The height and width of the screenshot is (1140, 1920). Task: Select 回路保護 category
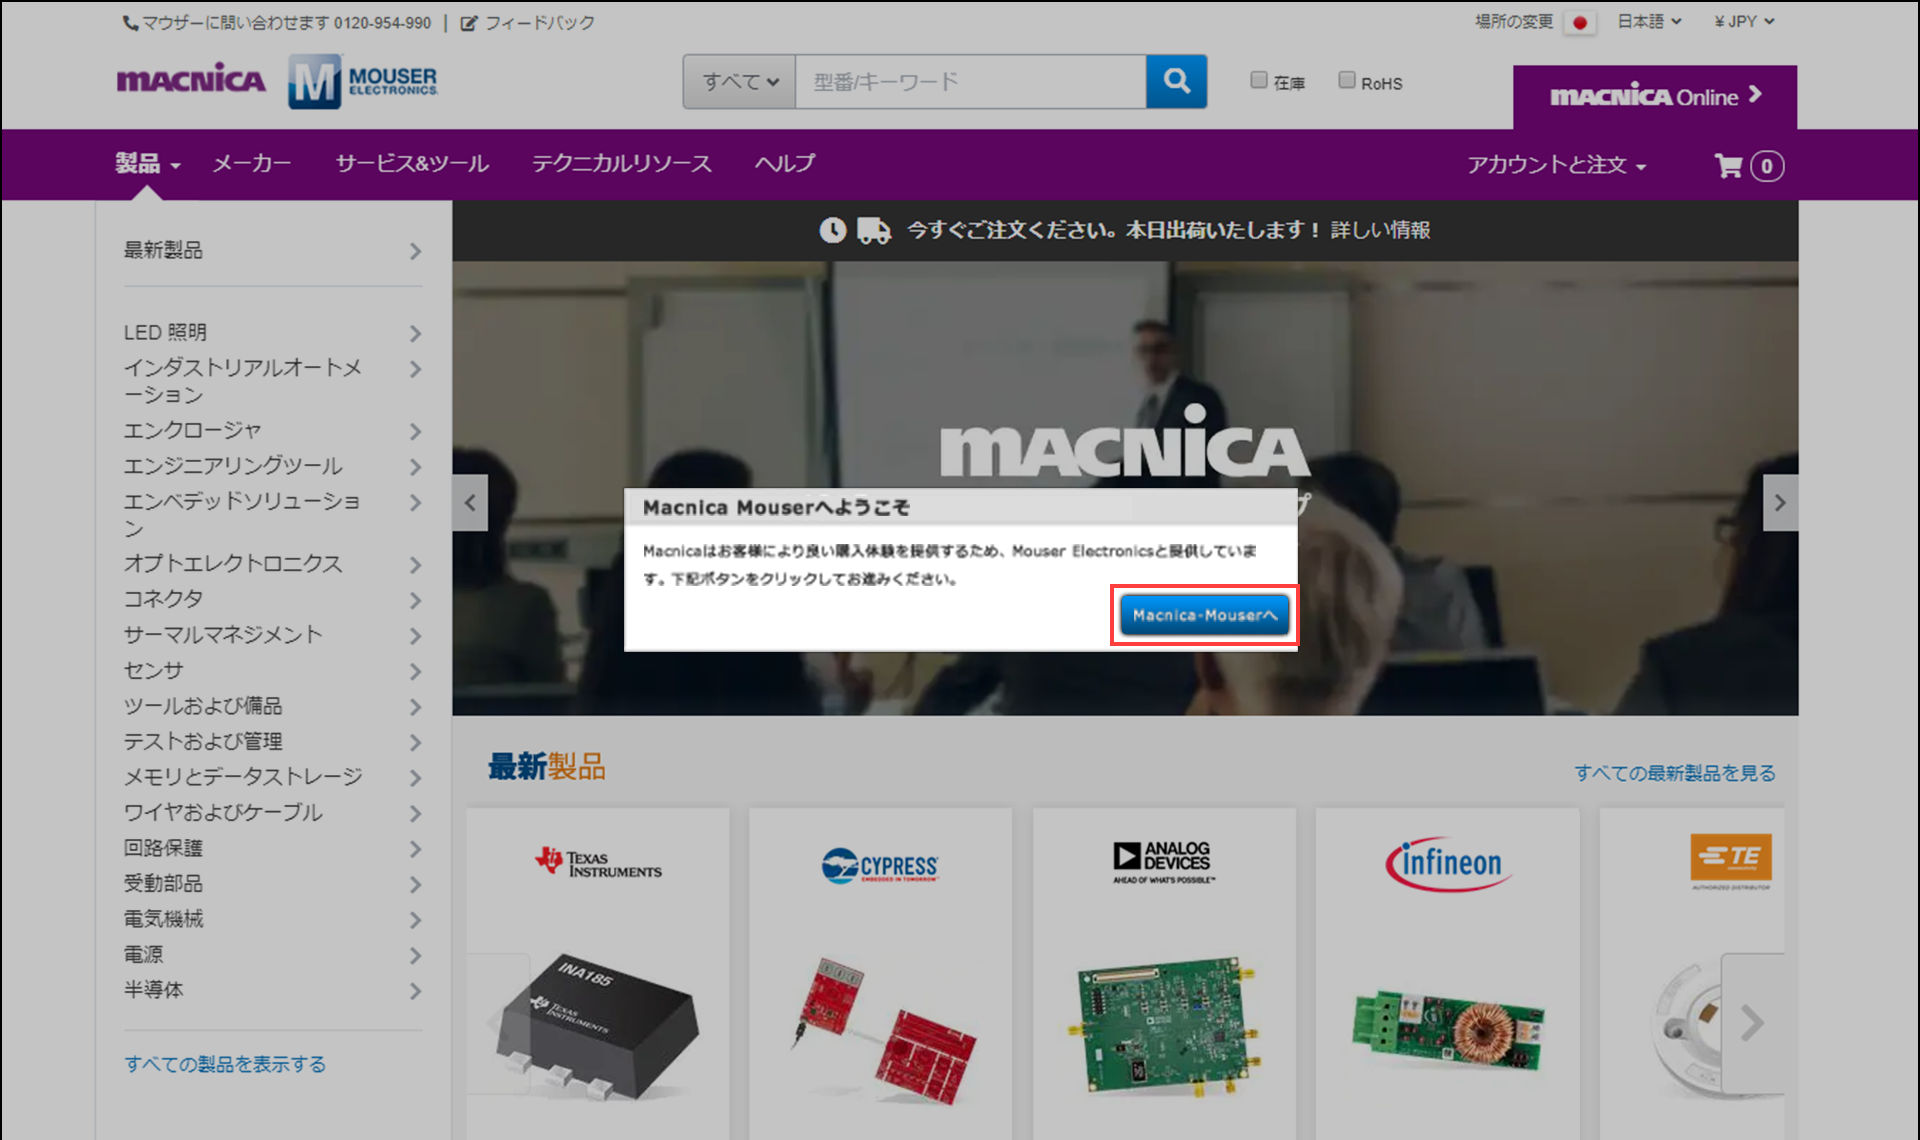[x=163, y=848]
